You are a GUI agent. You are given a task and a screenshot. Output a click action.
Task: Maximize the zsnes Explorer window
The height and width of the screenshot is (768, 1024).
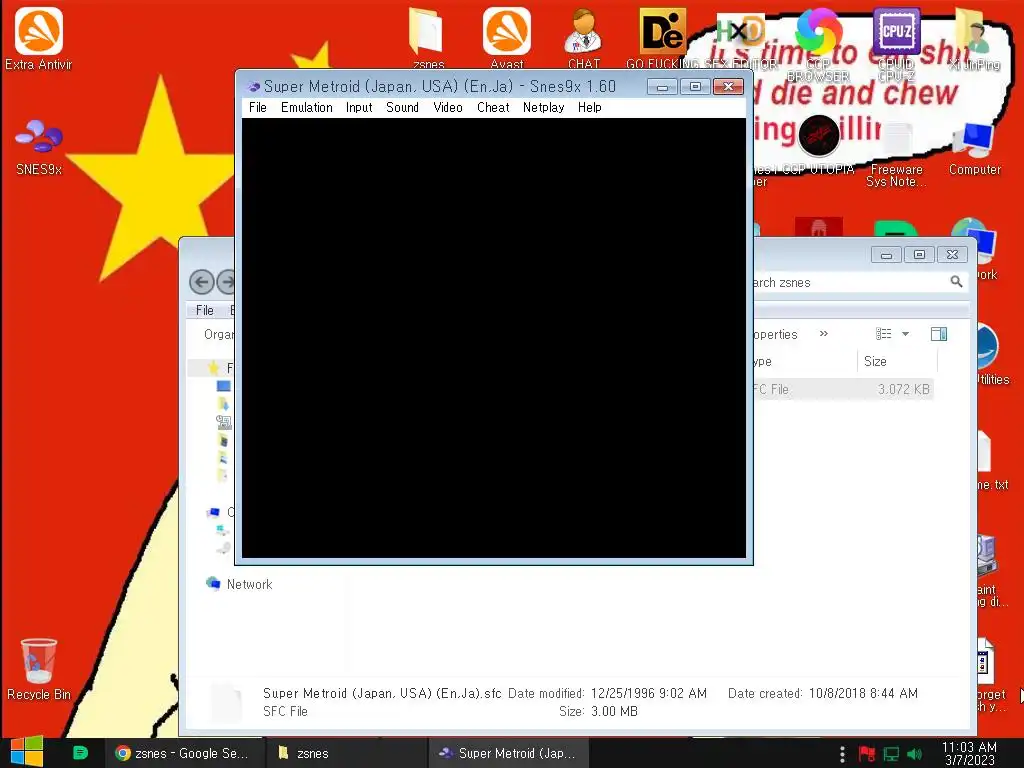919,255
